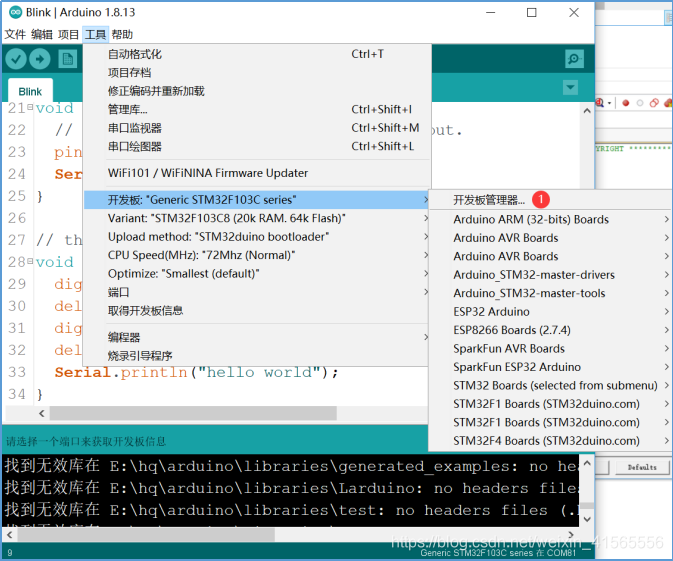The width and height of the screenshot is (673, 561).
Task: Click the Defaults button in background window
Action: (x=642, y=467)
